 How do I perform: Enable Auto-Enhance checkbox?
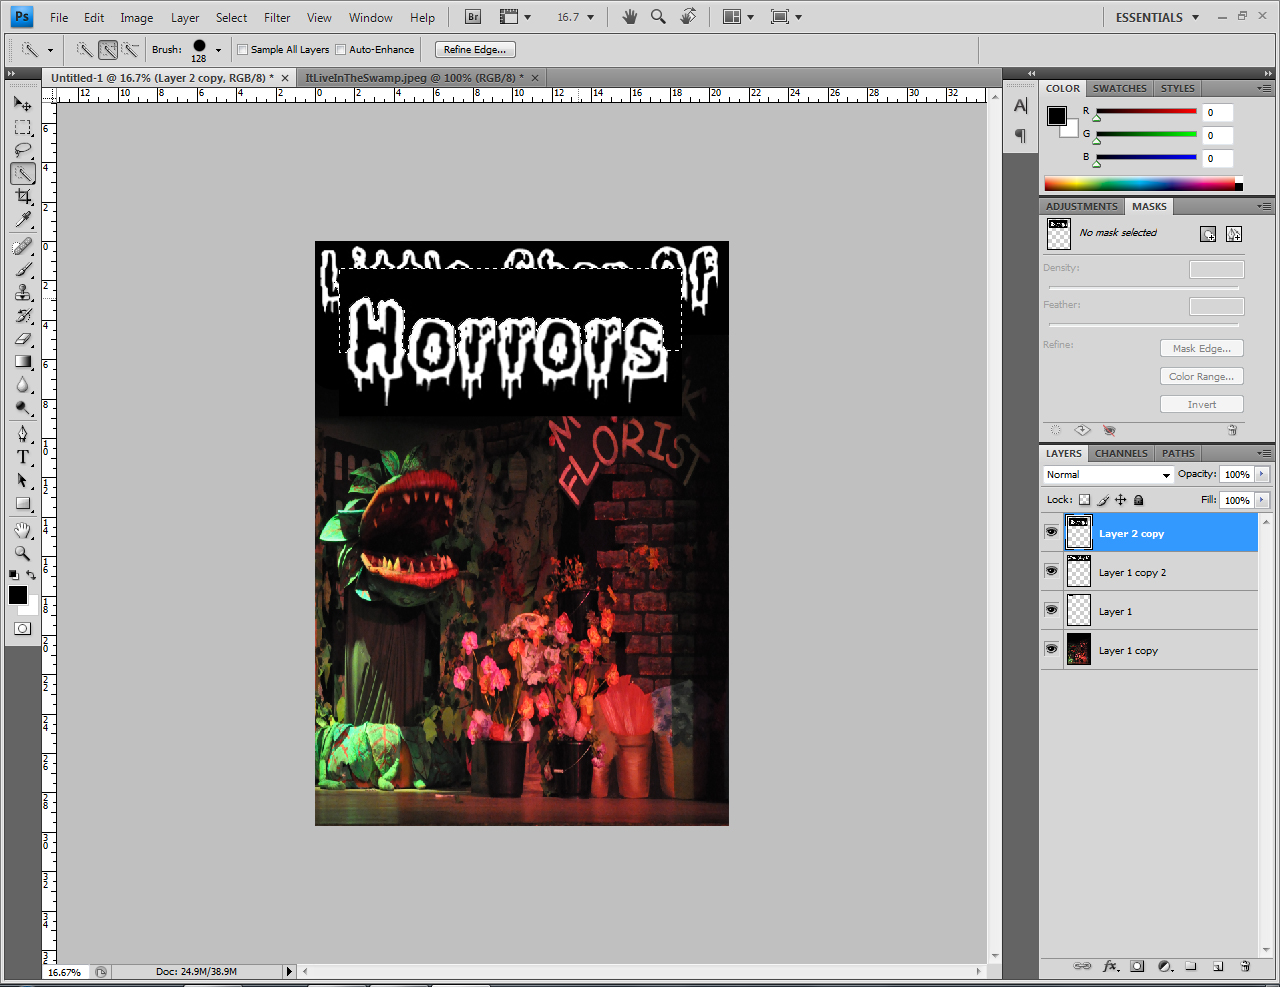click(340, 49)
